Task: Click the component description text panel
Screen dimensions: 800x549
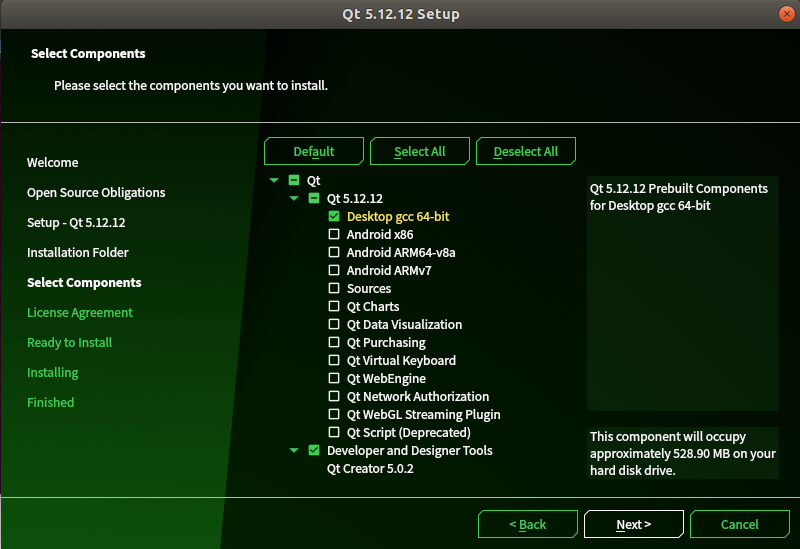Action: (683, 293)
